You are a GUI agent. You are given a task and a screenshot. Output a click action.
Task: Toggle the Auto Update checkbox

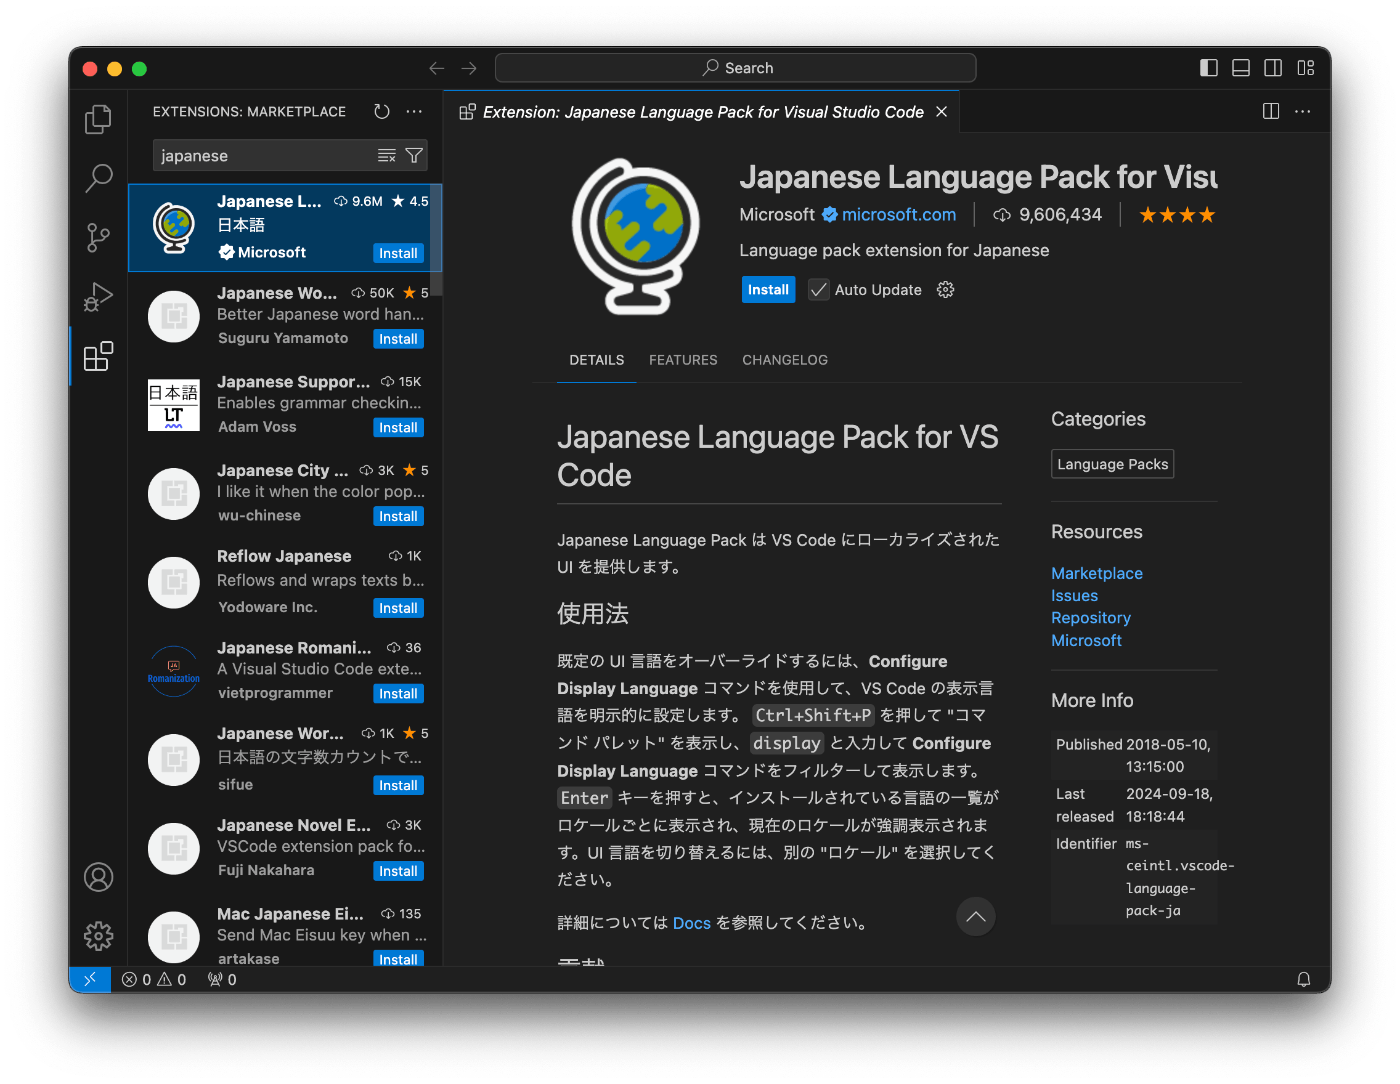pos(819,290)
